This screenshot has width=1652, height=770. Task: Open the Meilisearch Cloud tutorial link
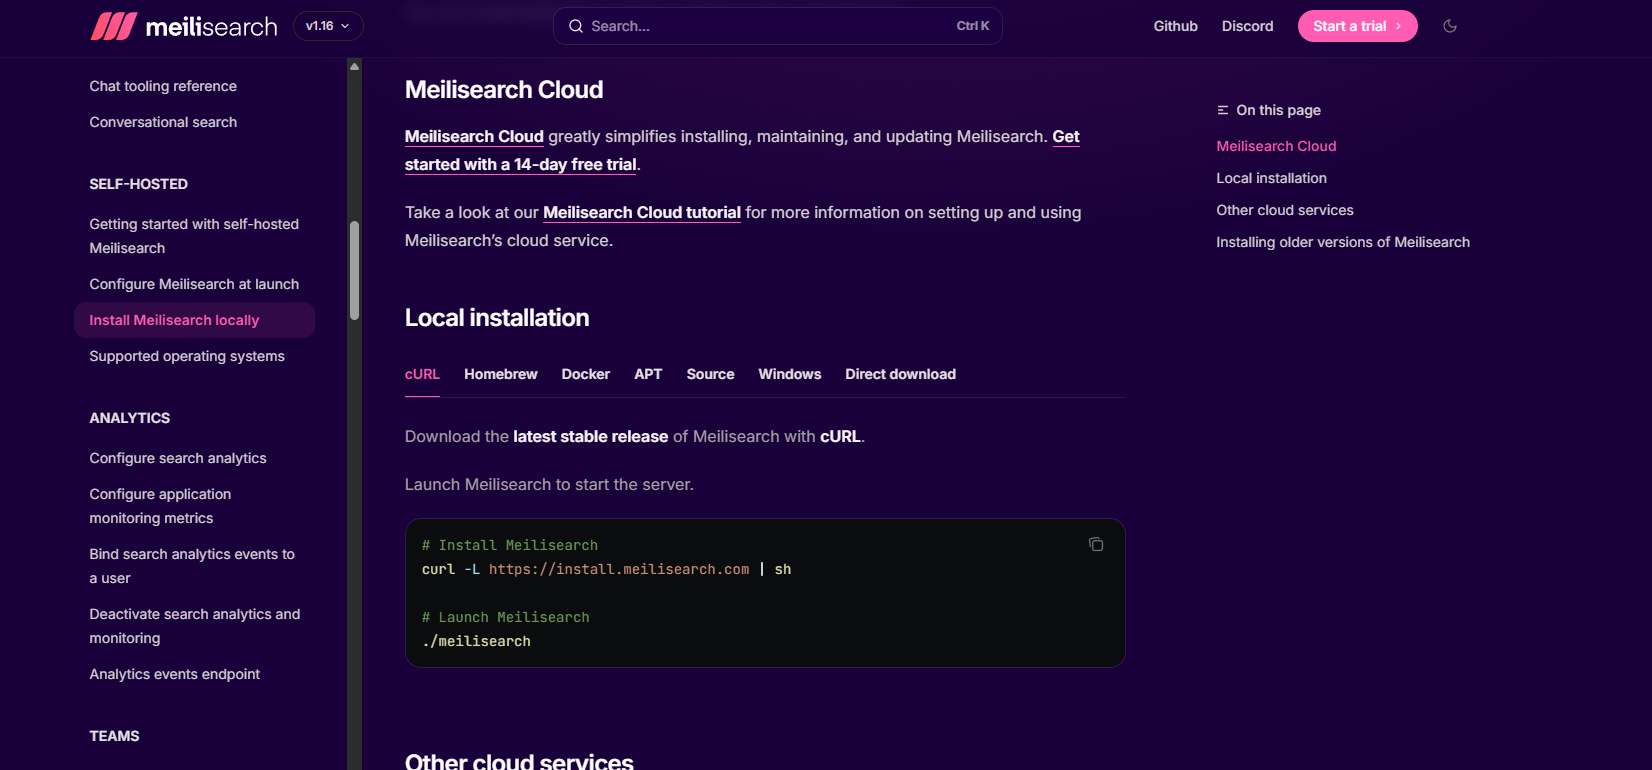coord(641,212)
